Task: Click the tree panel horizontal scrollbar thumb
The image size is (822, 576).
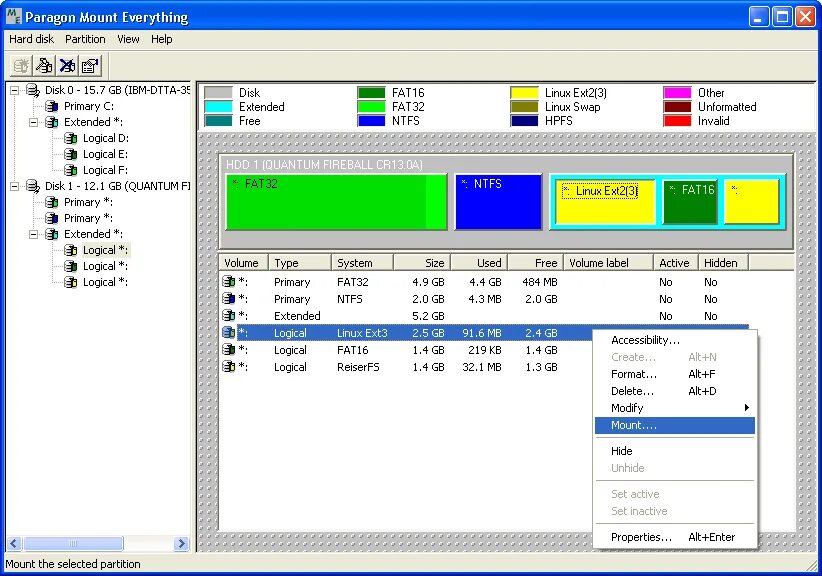Action: (x=73, y=544)
